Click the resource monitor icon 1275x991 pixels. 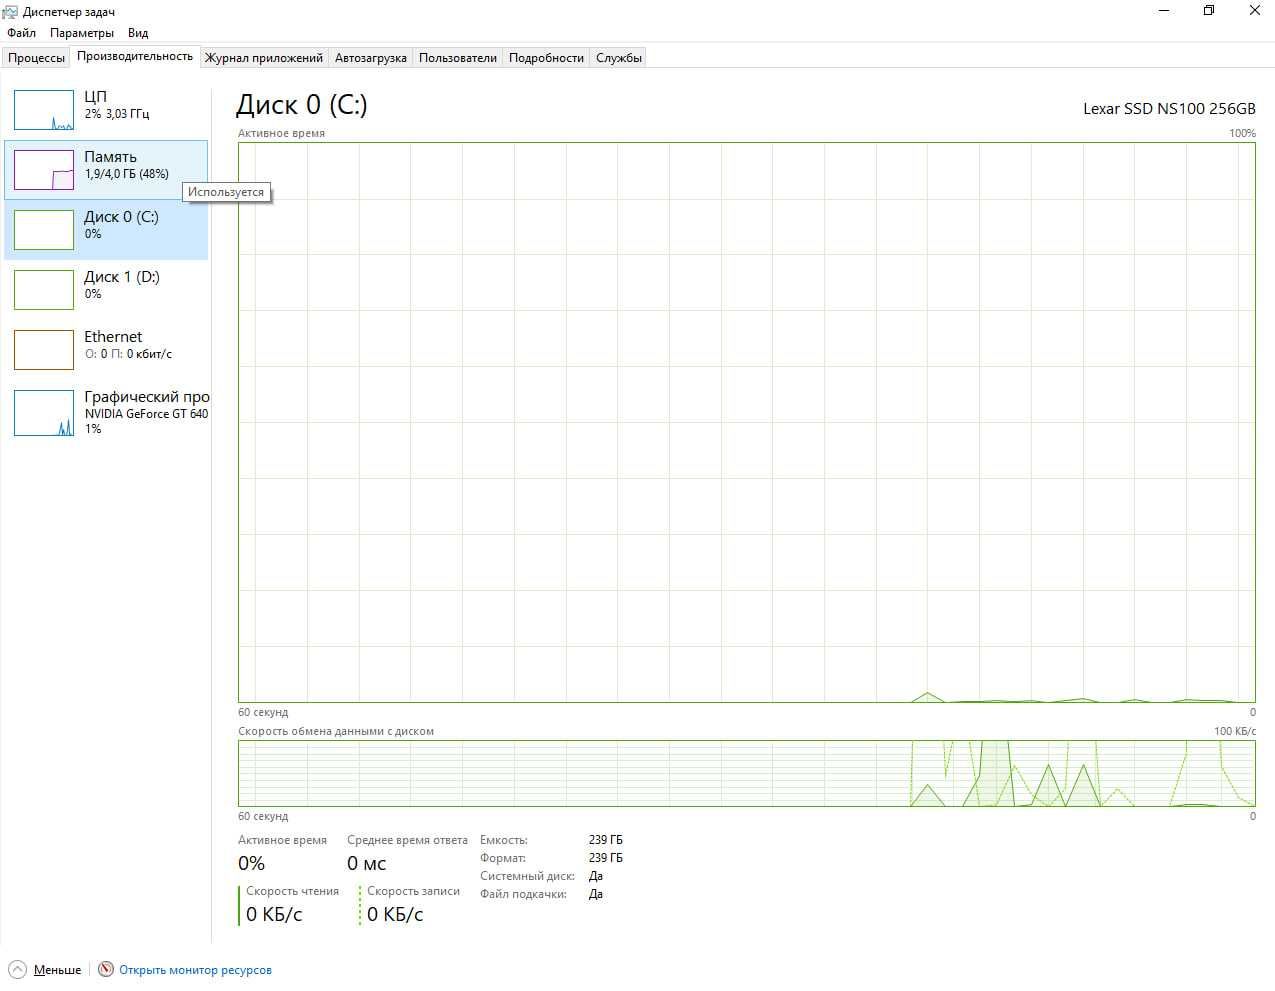point(106,969)
